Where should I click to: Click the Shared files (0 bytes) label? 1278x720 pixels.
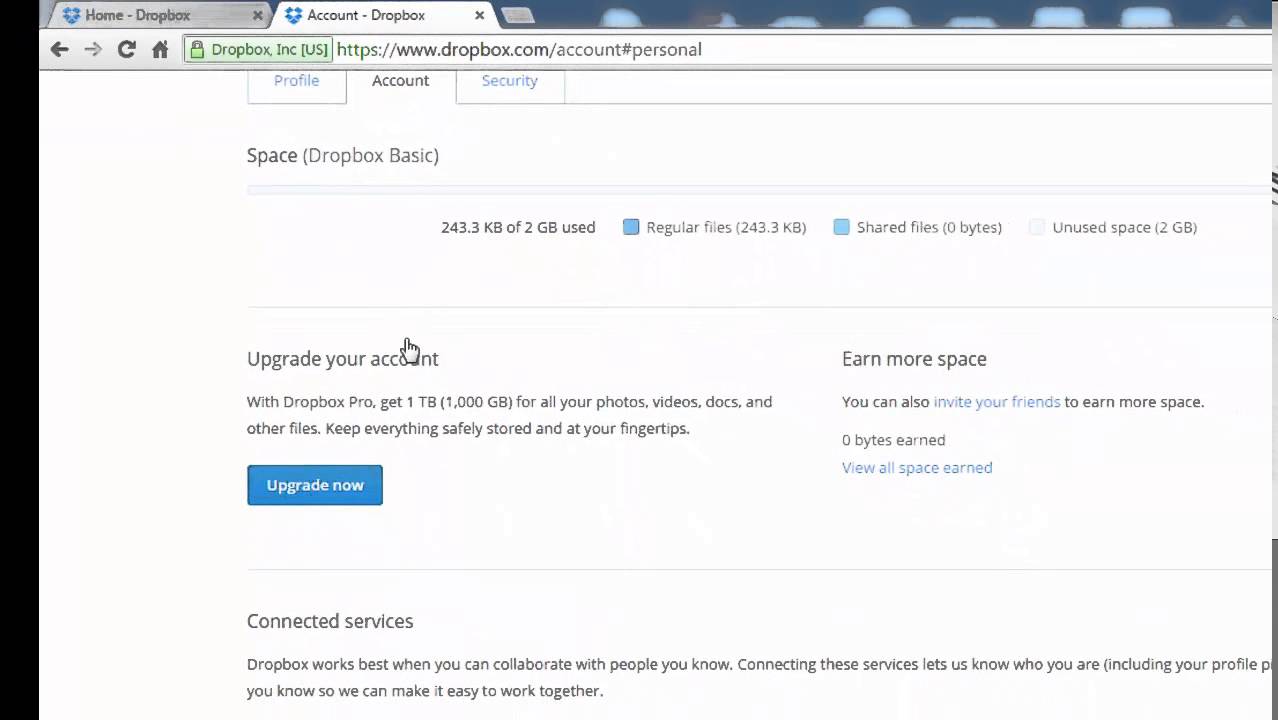tap(929, 227)
